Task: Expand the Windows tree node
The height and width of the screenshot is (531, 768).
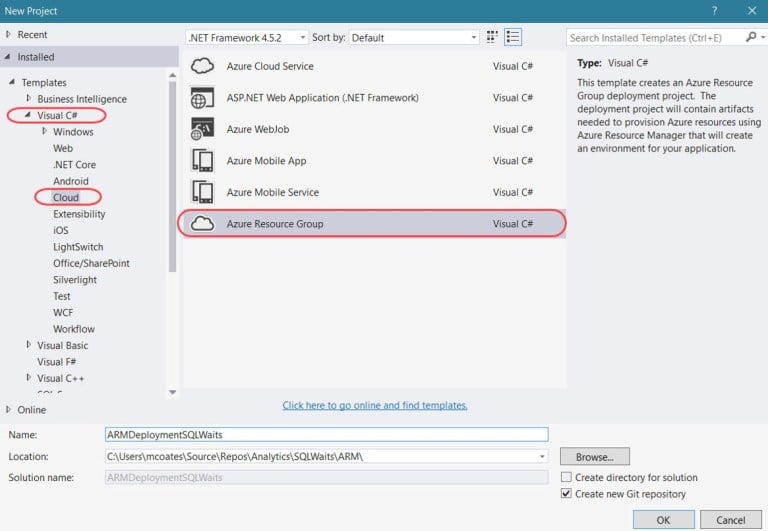Action: click(x=45, y=131)
